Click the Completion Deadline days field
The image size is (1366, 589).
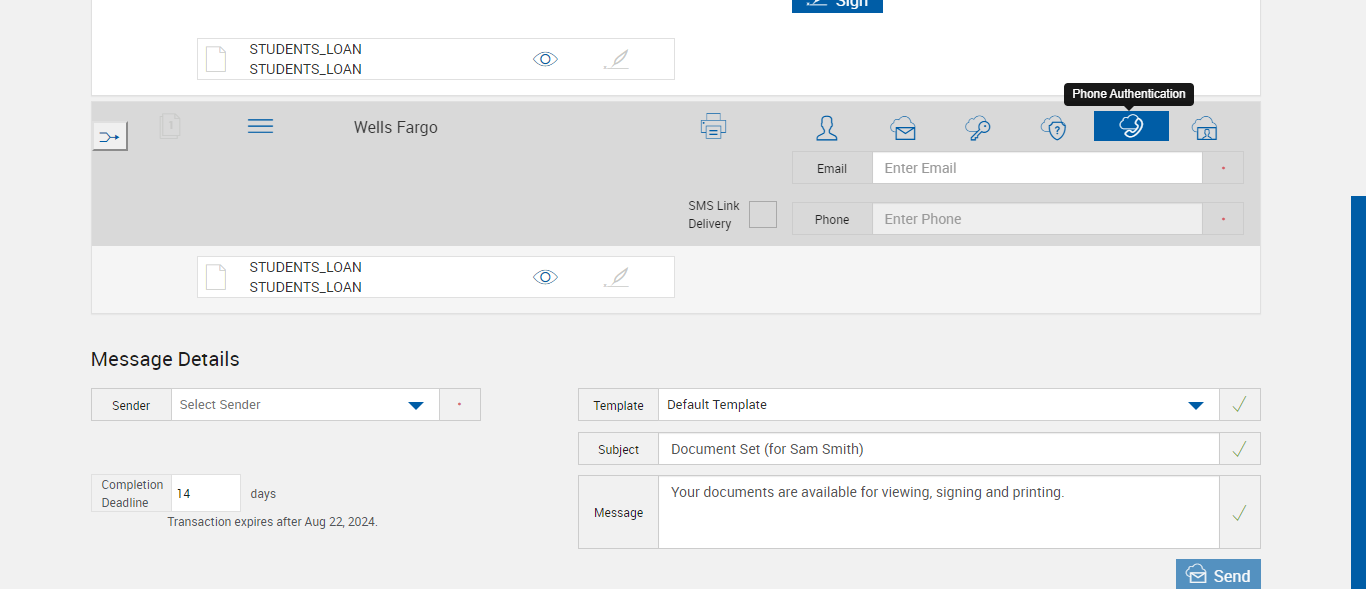(x=205, y=493)
